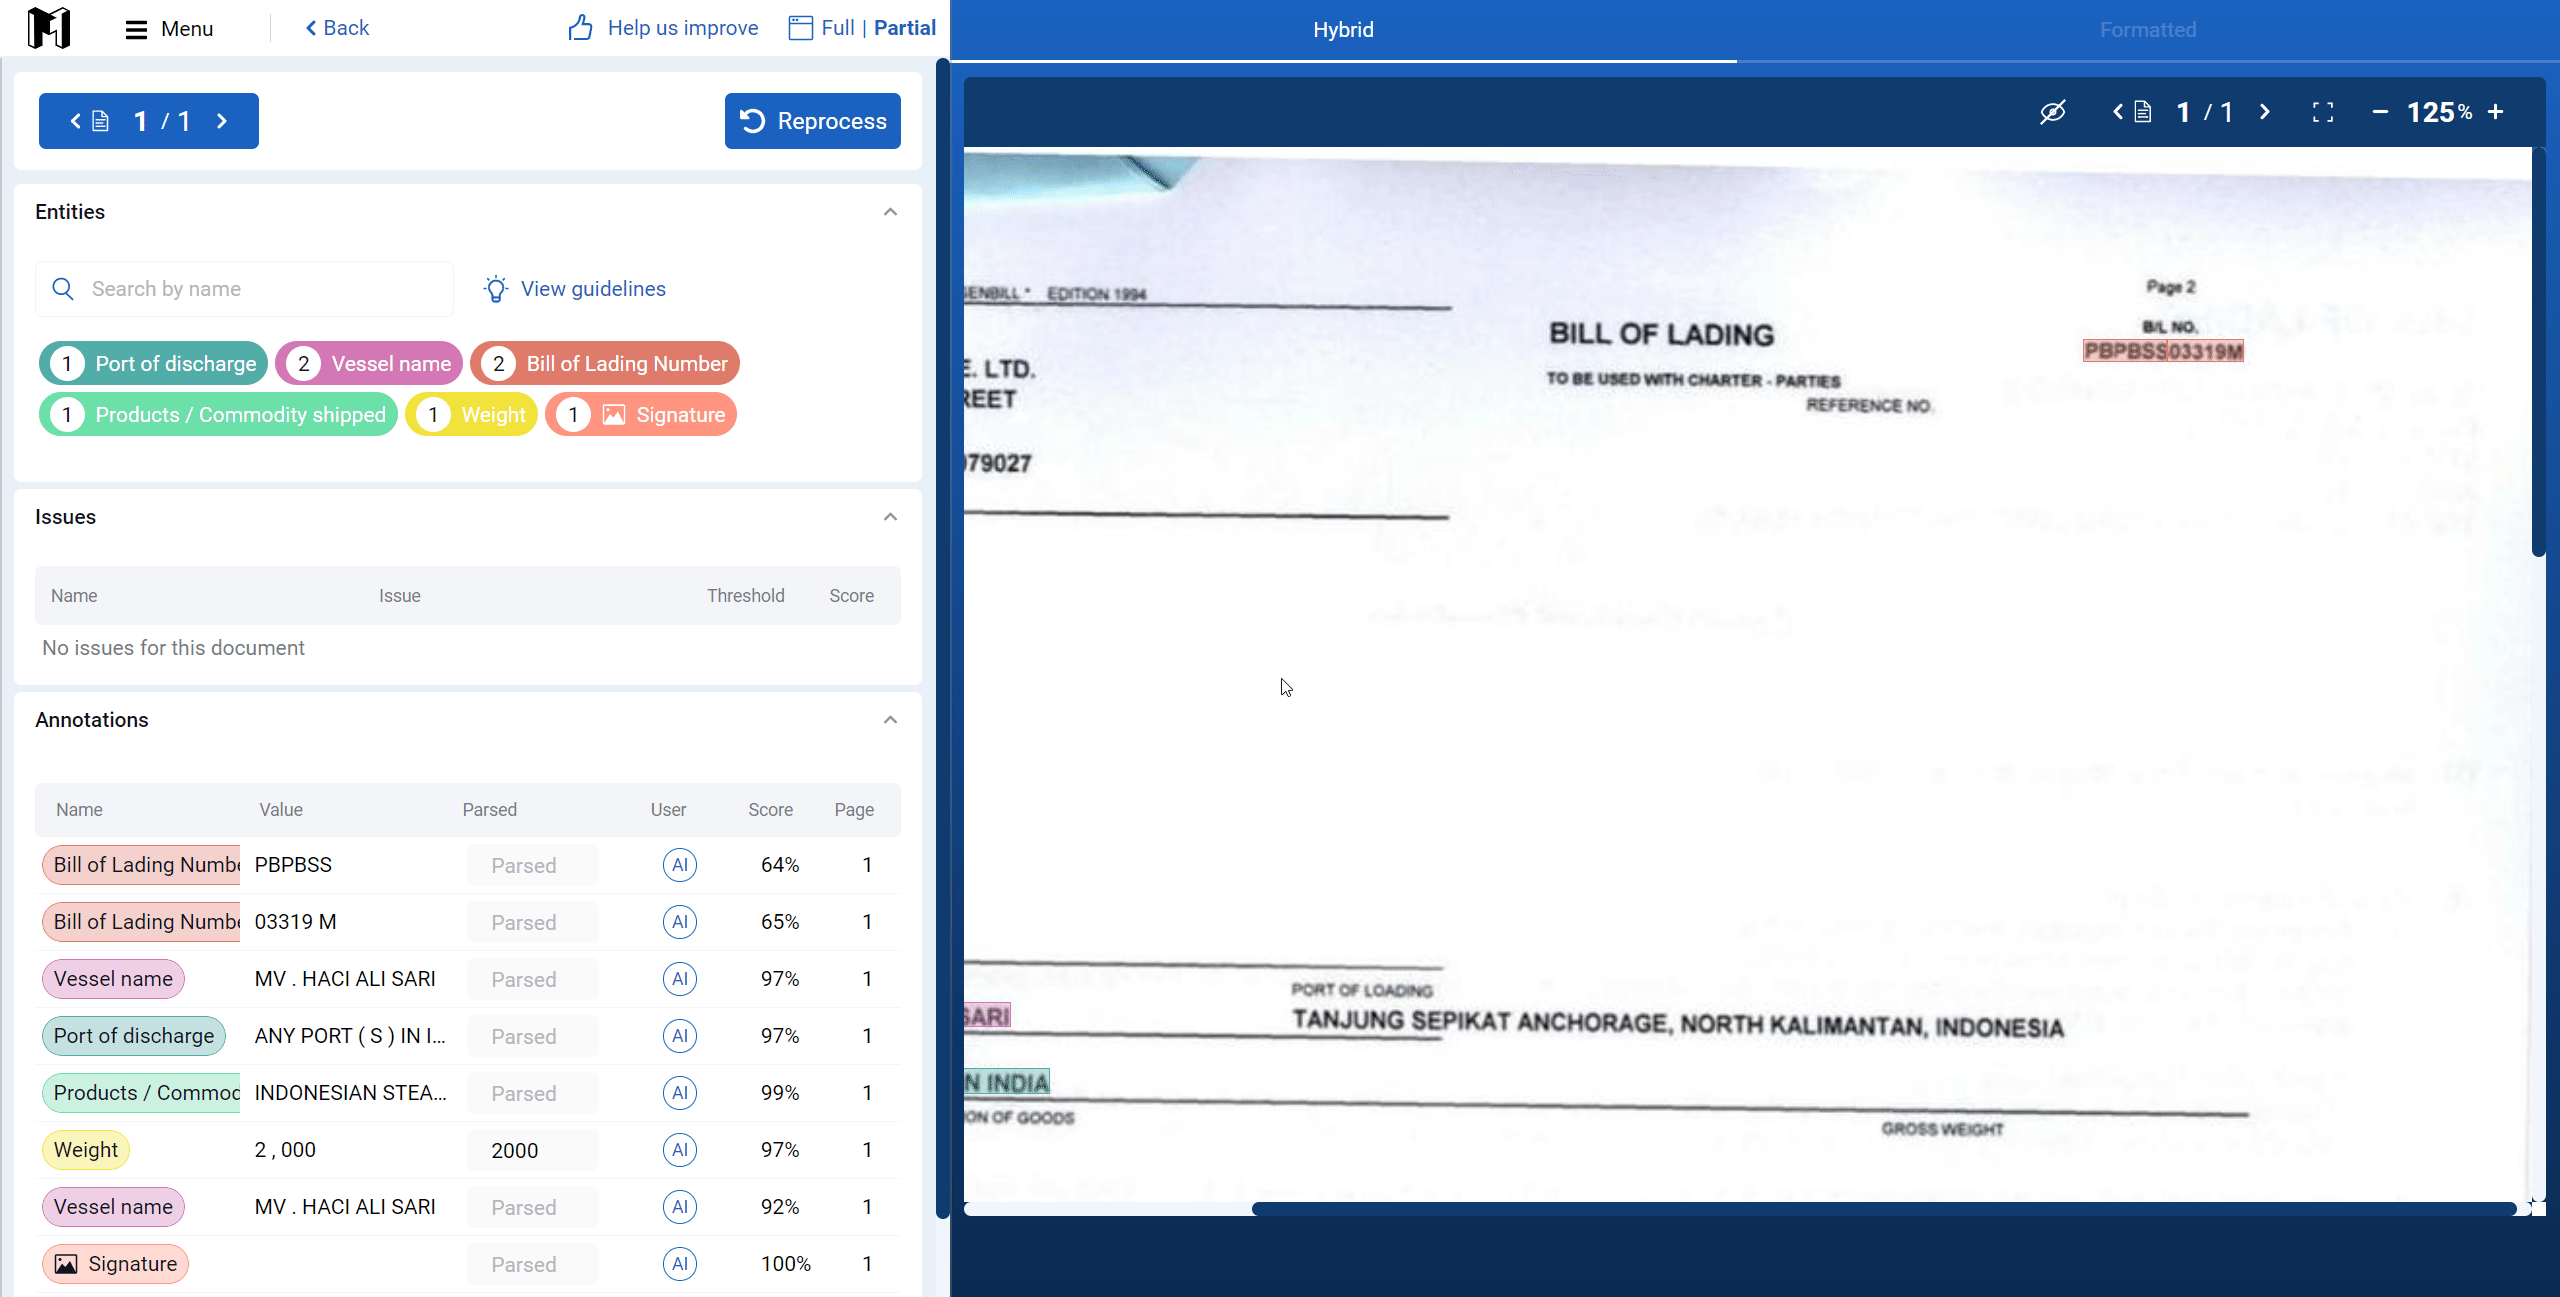Image resolution: width=2560 pixels, height=1297 pixels.
Task: Click document icon in left panel pager
Action: [x=100, y=121]
